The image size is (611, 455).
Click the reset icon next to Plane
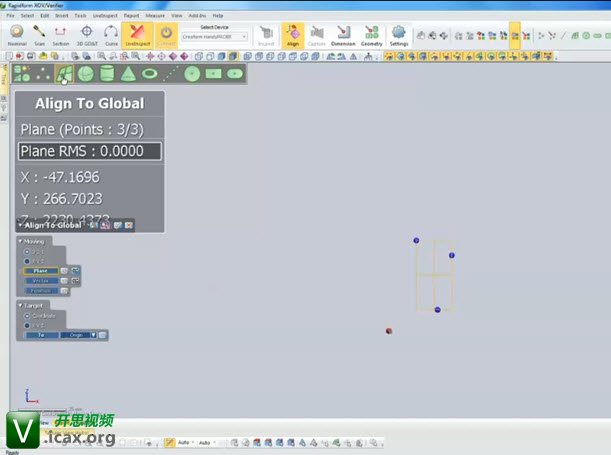point(64,271)
